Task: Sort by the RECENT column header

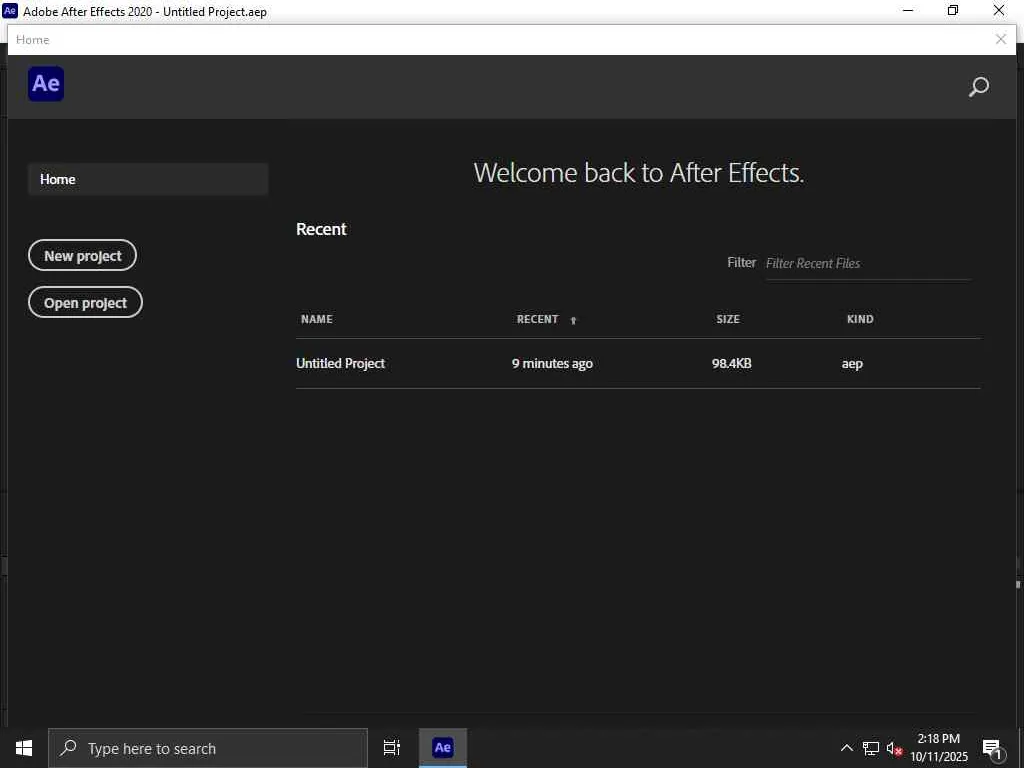Action: (x=537, y=319)
